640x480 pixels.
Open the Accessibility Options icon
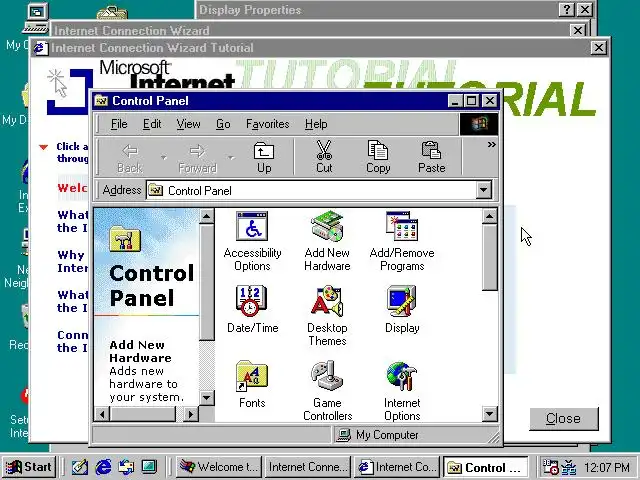252,241
